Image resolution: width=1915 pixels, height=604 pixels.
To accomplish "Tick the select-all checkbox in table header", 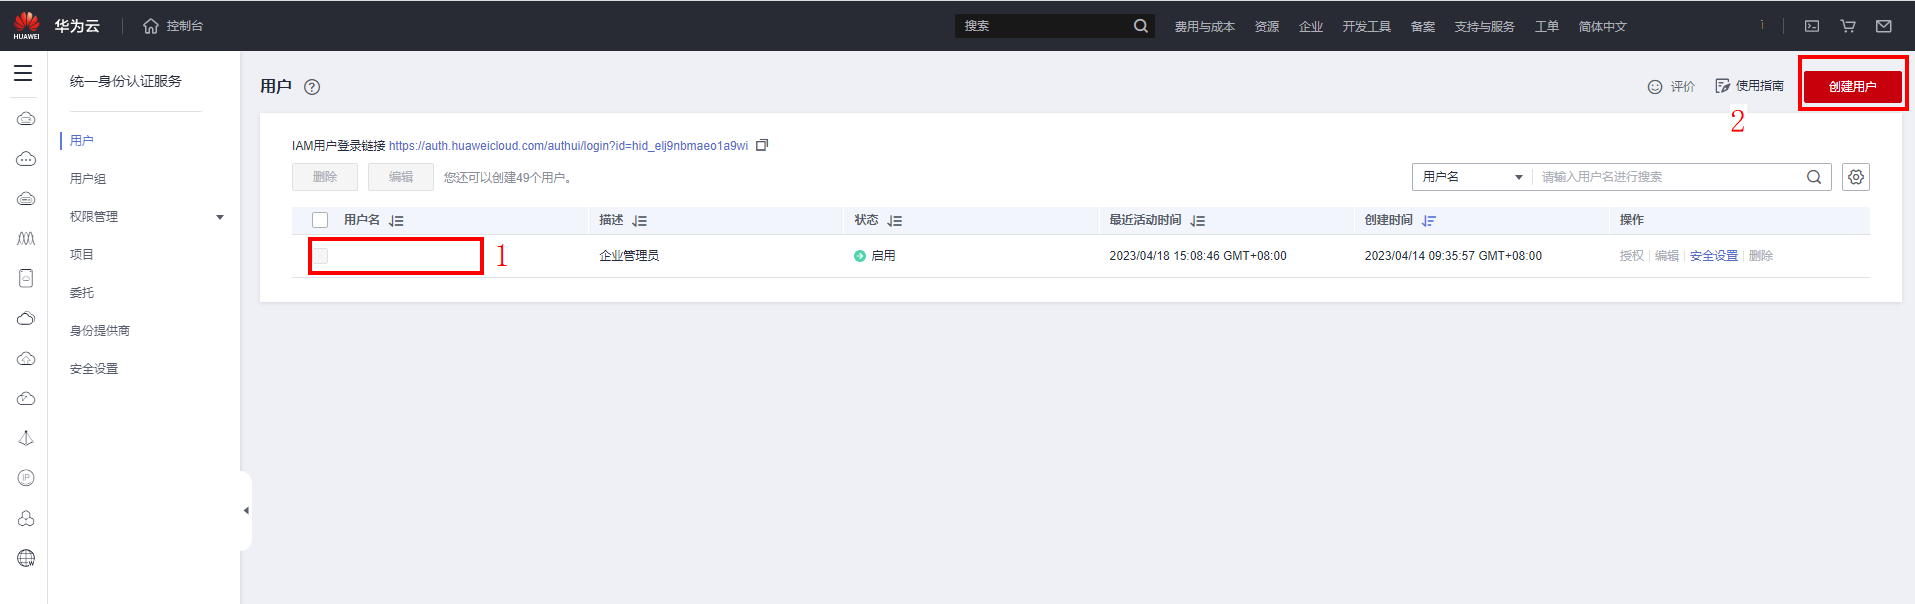I will [x=320, y=220].
